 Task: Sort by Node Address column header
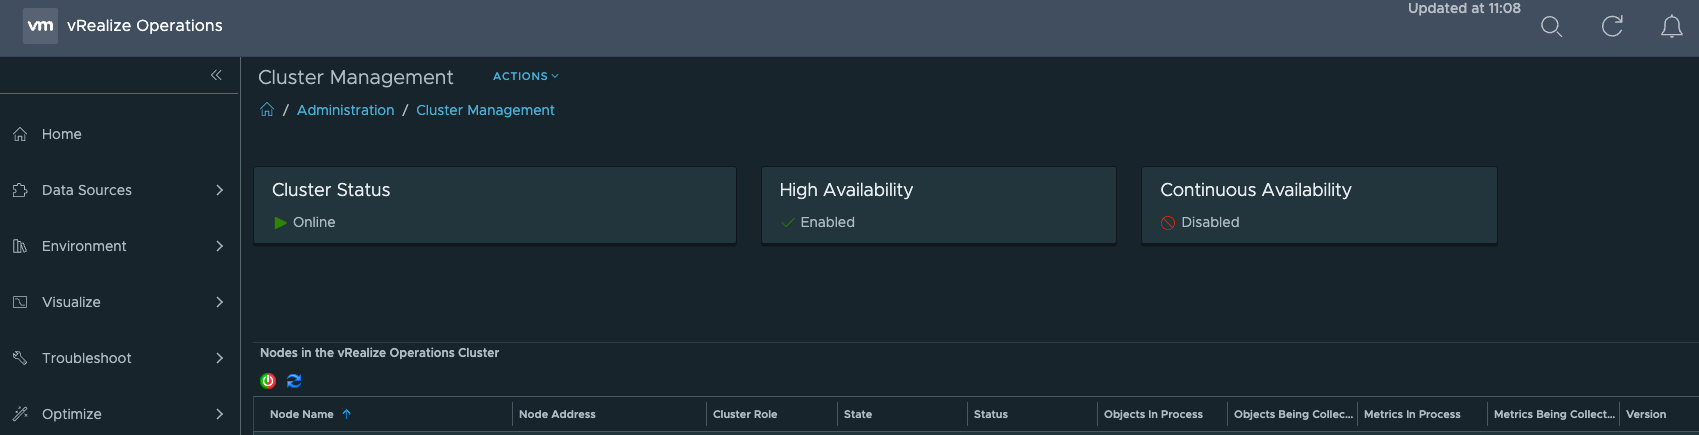pos(557,414)
